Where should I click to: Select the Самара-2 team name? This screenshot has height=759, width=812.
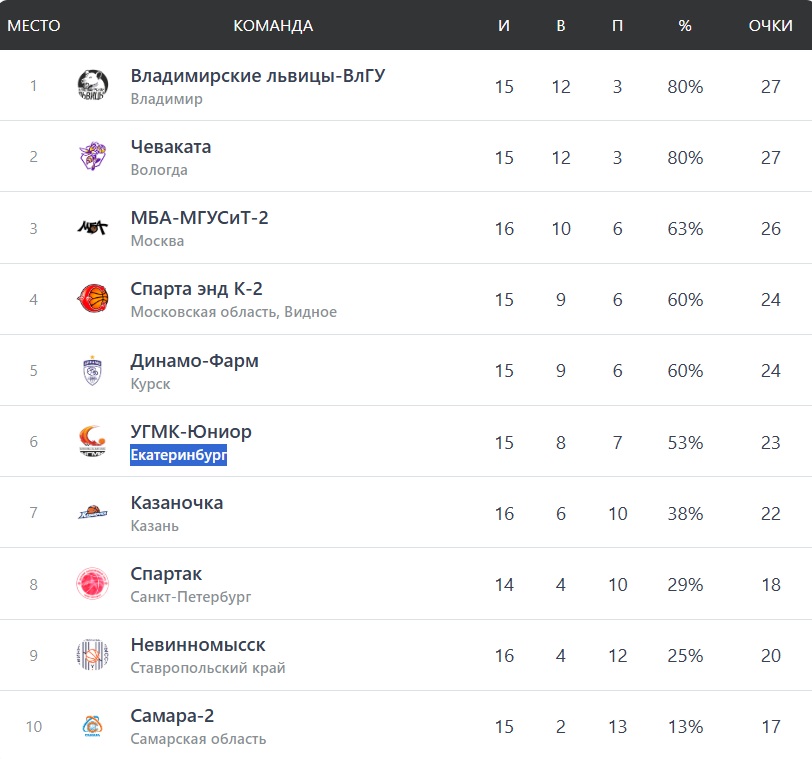pyautogui.click(x=172, y=716)
